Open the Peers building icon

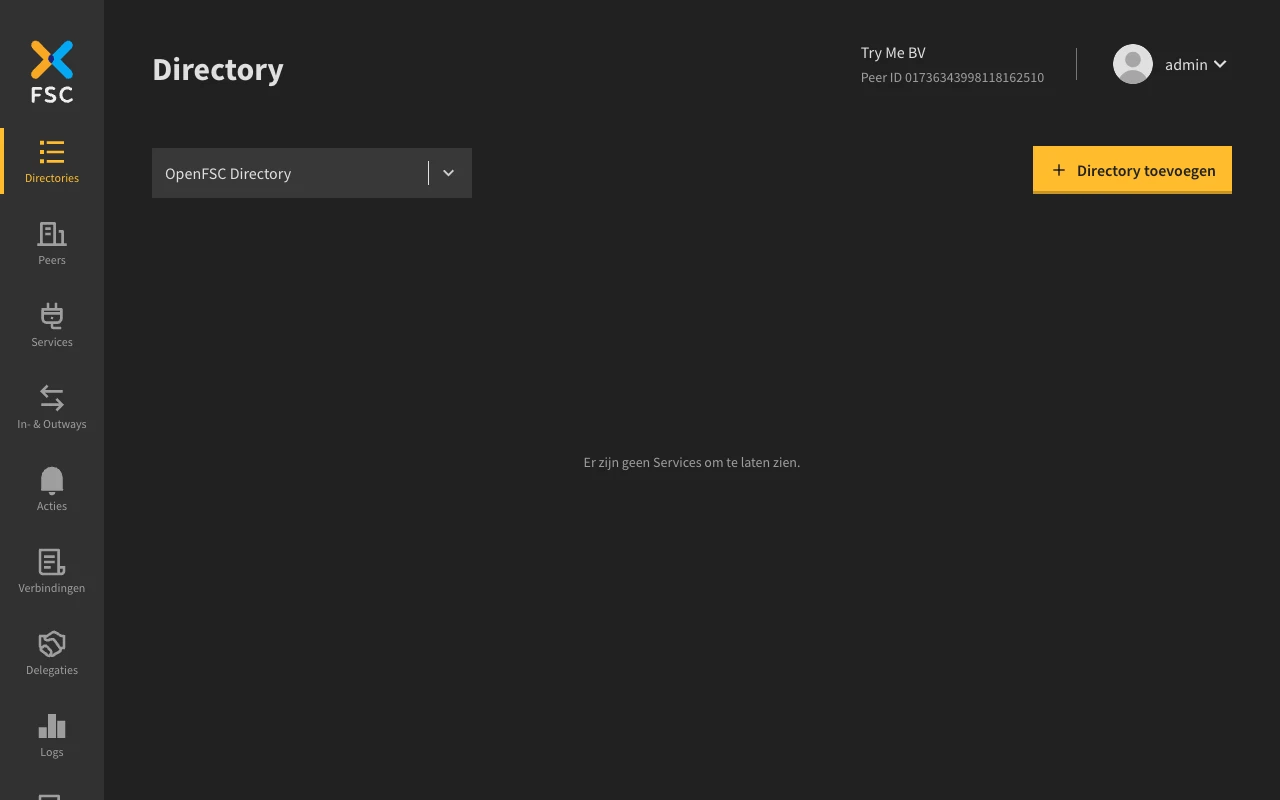pos(51,235)
